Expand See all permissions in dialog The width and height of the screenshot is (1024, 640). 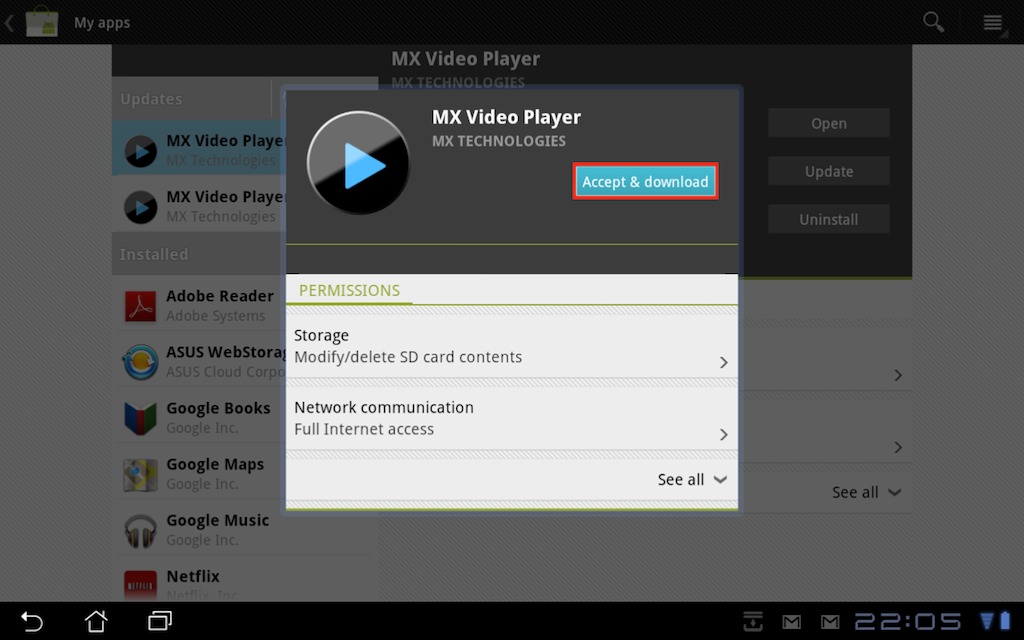click(691, 480)
